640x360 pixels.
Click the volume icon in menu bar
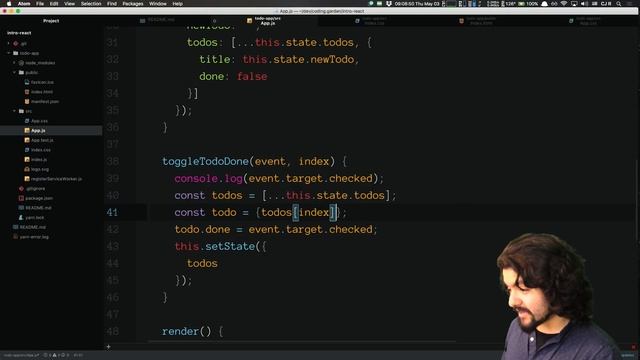point(584,4)
